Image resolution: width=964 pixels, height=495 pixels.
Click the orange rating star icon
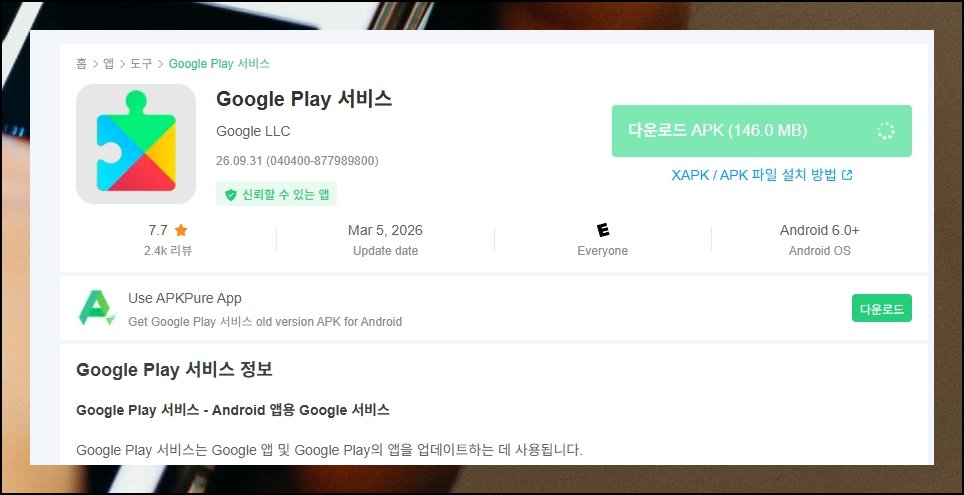click(x=181, y=231)
